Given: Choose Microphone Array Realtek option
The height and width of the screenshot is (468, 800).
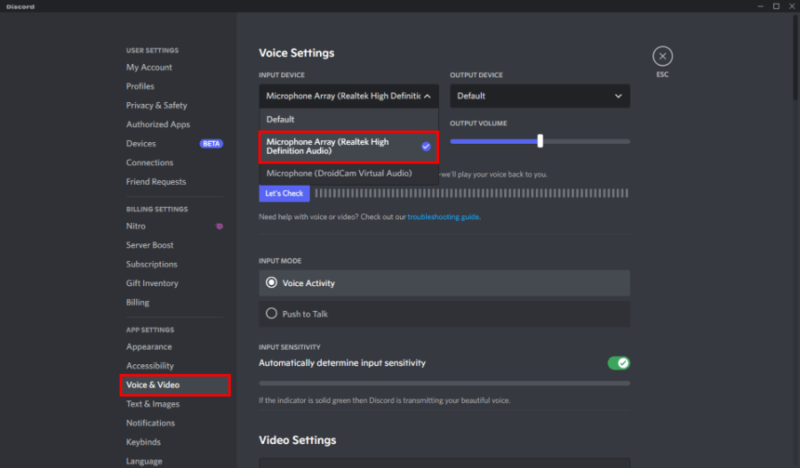Looking at the screenshot, I should [x=348, y=146].
